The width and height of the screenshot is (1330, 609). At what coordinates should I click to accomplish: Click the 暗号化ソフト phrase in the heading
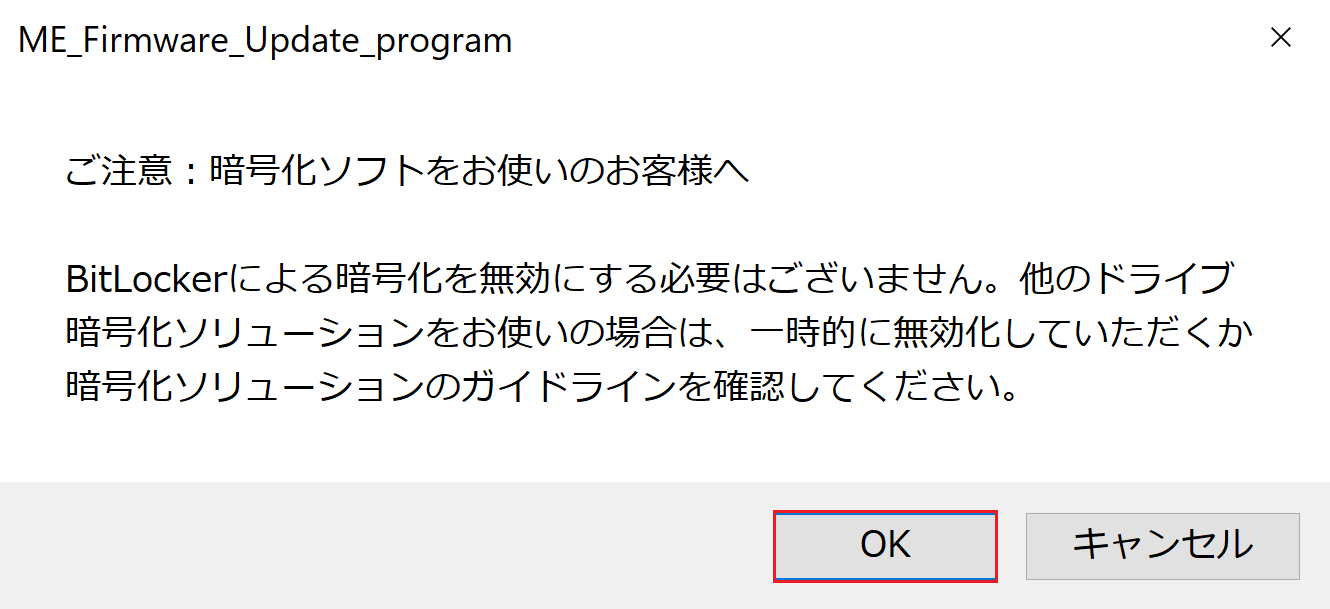point(319,171)
